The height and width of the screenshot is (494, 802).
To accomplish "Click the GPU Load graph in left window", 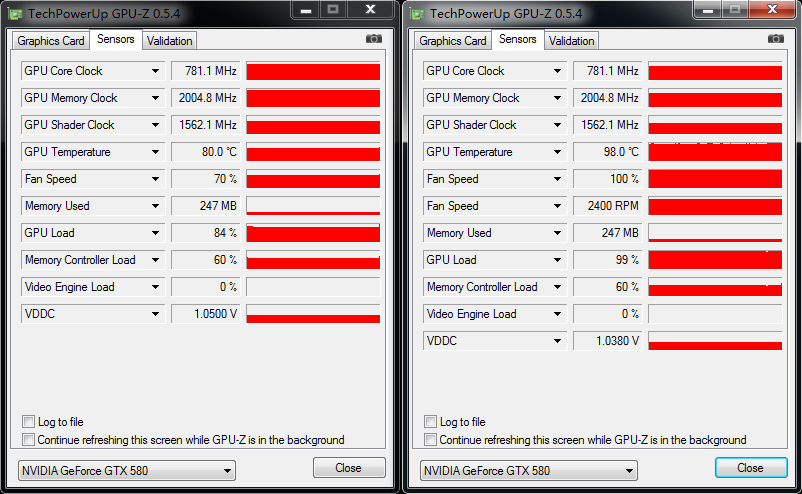I will coord(313,233).
